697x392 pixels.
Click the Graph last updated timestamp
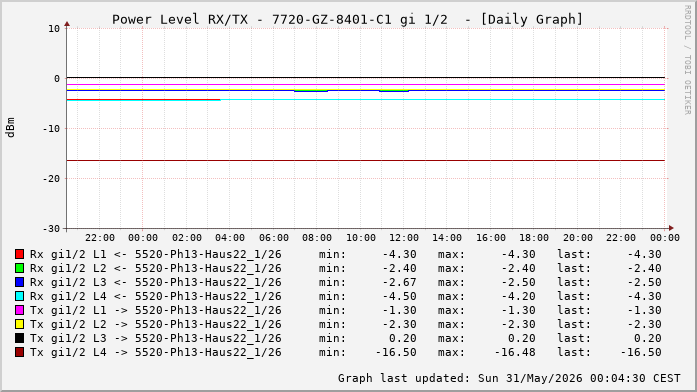coord(509,378)
